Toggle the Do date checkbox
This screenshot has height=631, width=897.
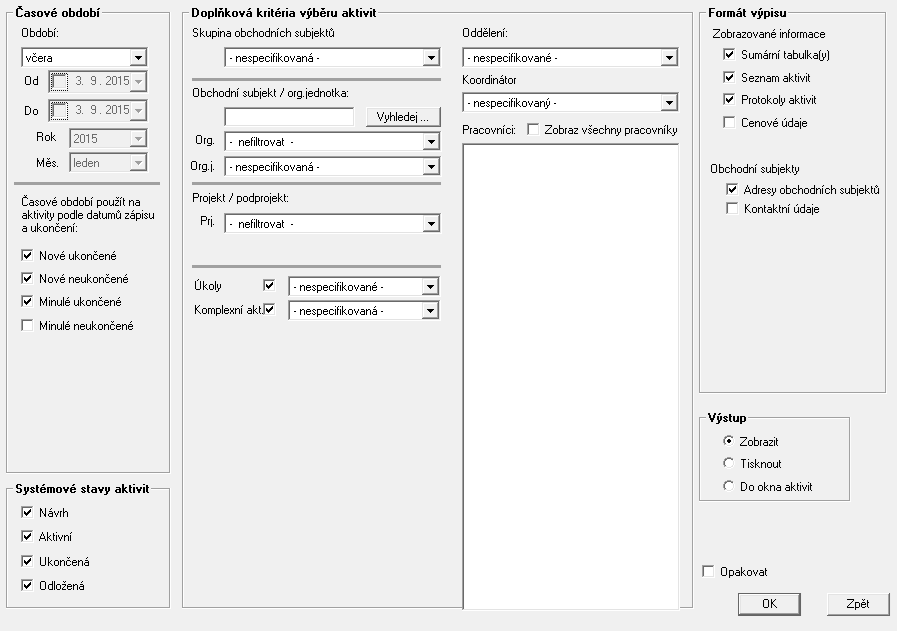coord(59,110)
